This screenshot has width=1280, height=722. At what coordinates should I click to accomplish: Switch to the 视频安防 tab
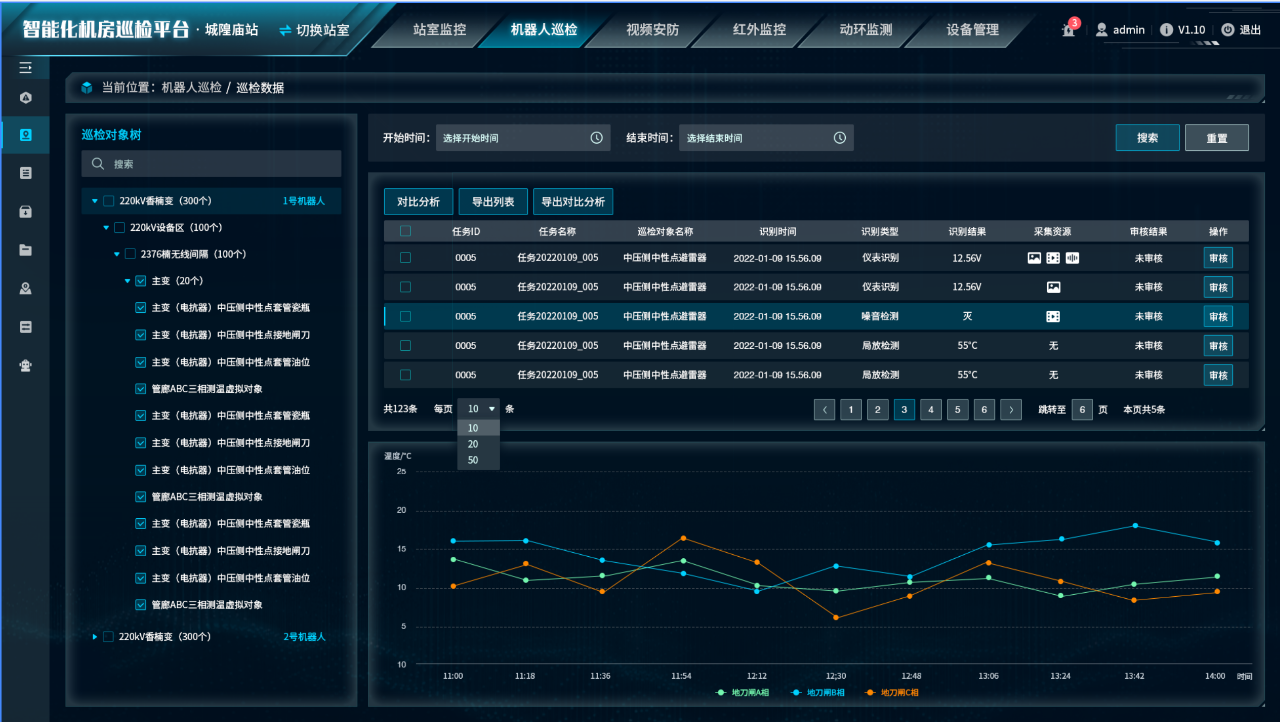[x=652, y=30]
